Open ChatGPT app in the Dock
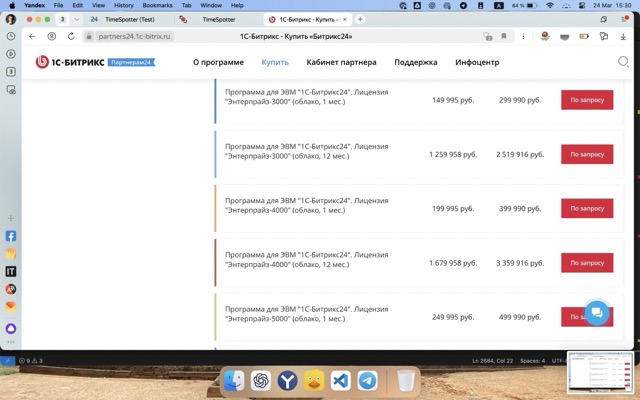 point(260,381)
